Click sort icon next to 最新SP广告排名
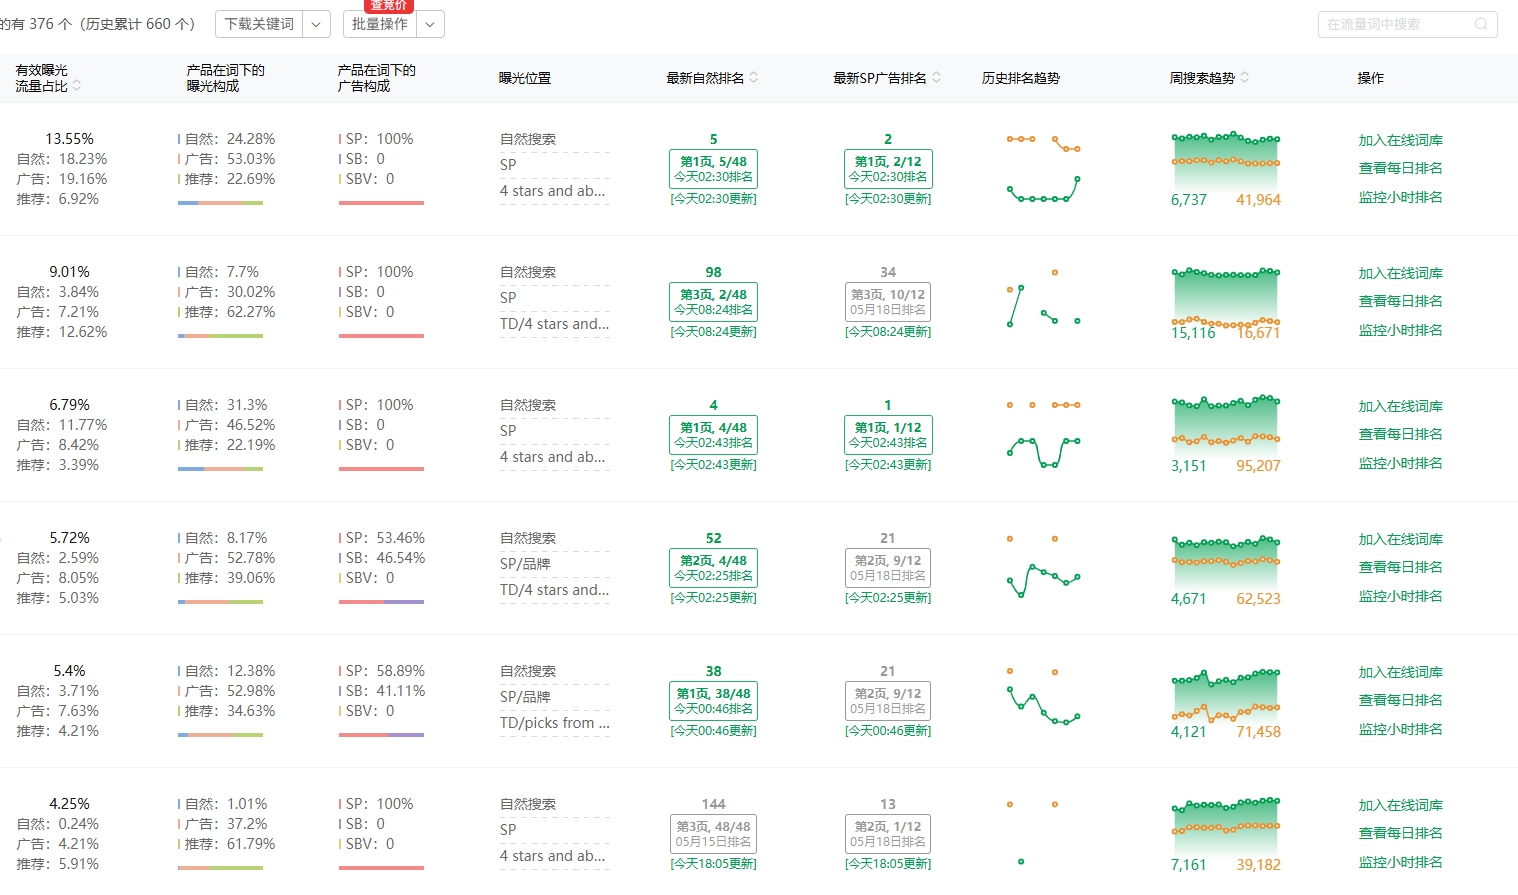Viewport: 1518px width, 895px height. [937, 78]
